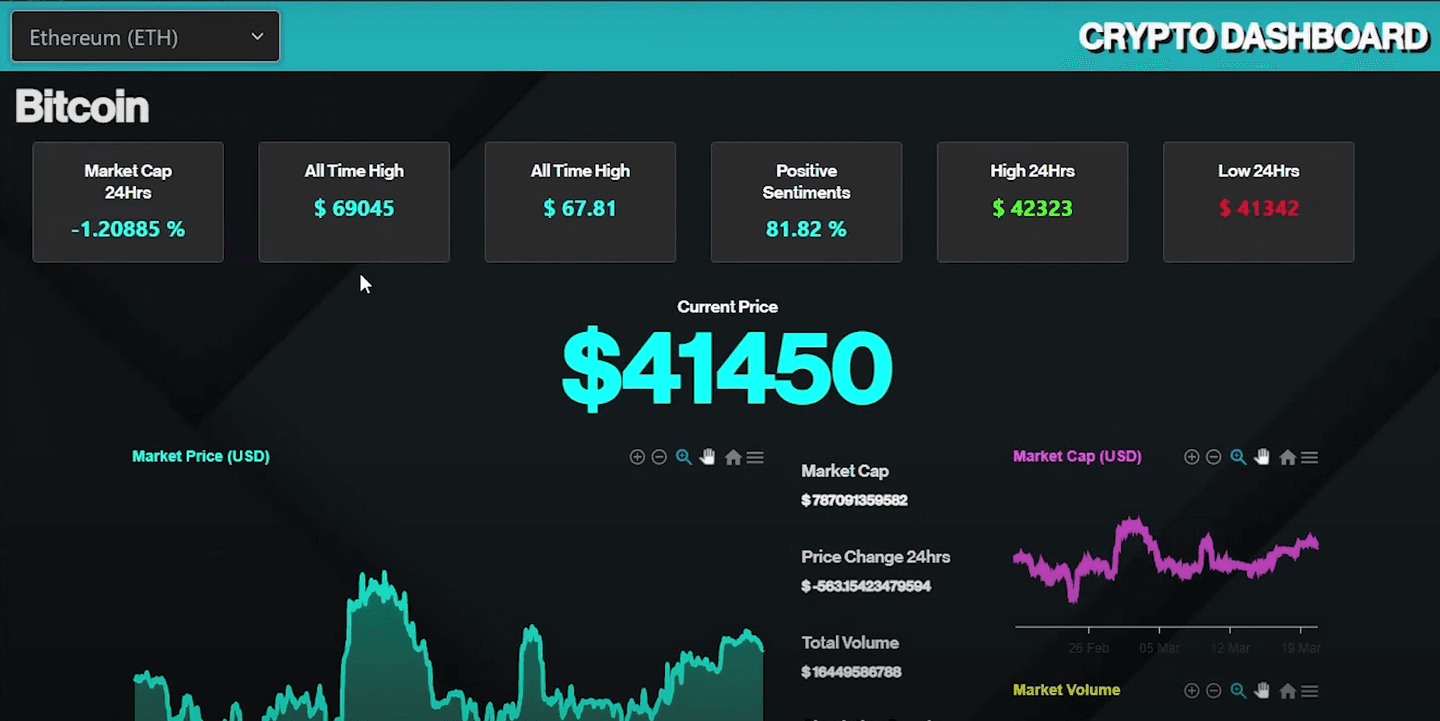Click the $787091359582 market cap value
This screenshot has height=721, width=1440.
click(x=854, y=500)
